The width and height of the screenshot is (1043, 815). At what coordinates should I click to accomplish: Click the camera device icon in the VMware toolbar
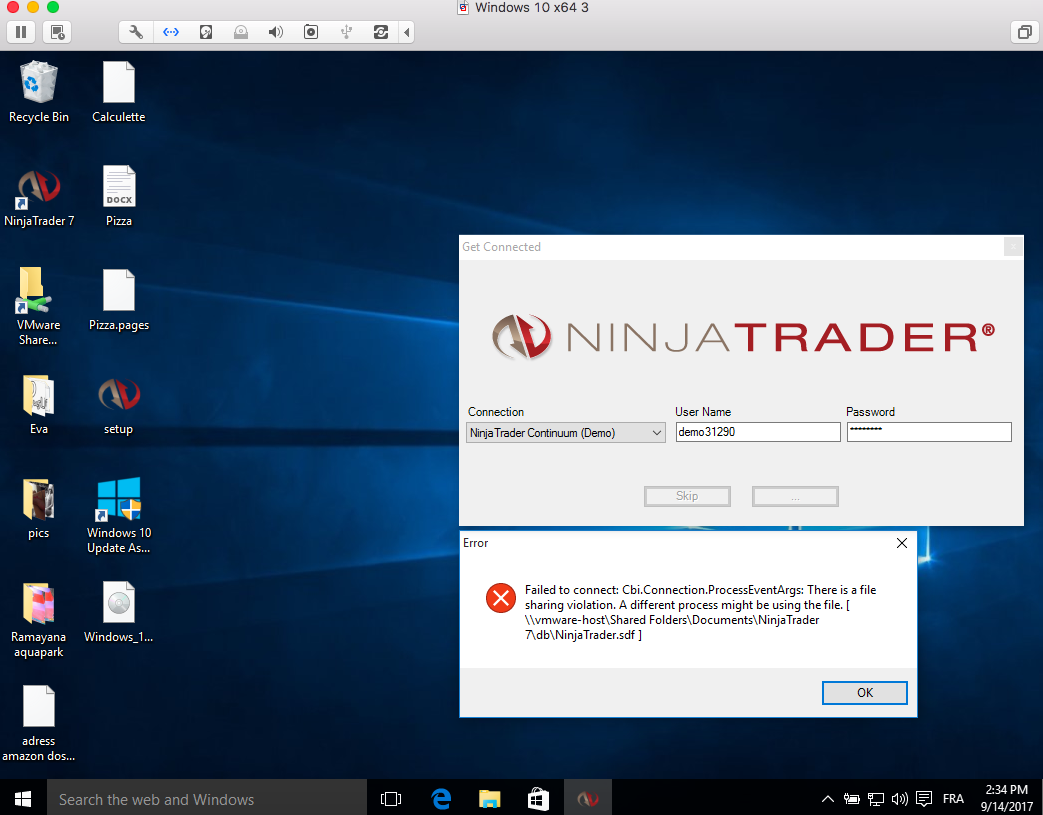click(311, 32)
